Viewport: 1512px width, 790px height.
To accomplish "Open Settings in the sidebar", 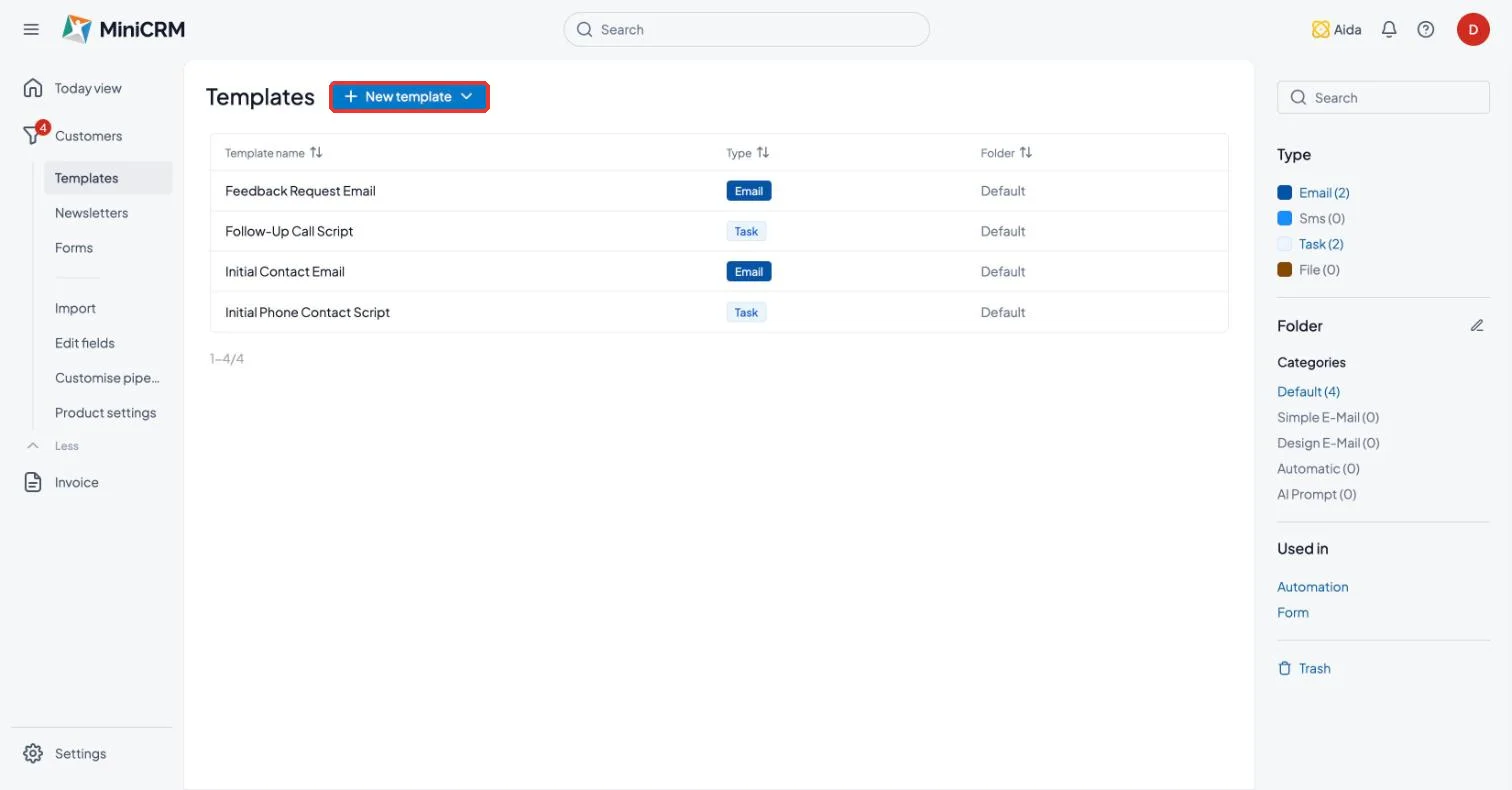I will pyautogui.click(x=80, y=753).
